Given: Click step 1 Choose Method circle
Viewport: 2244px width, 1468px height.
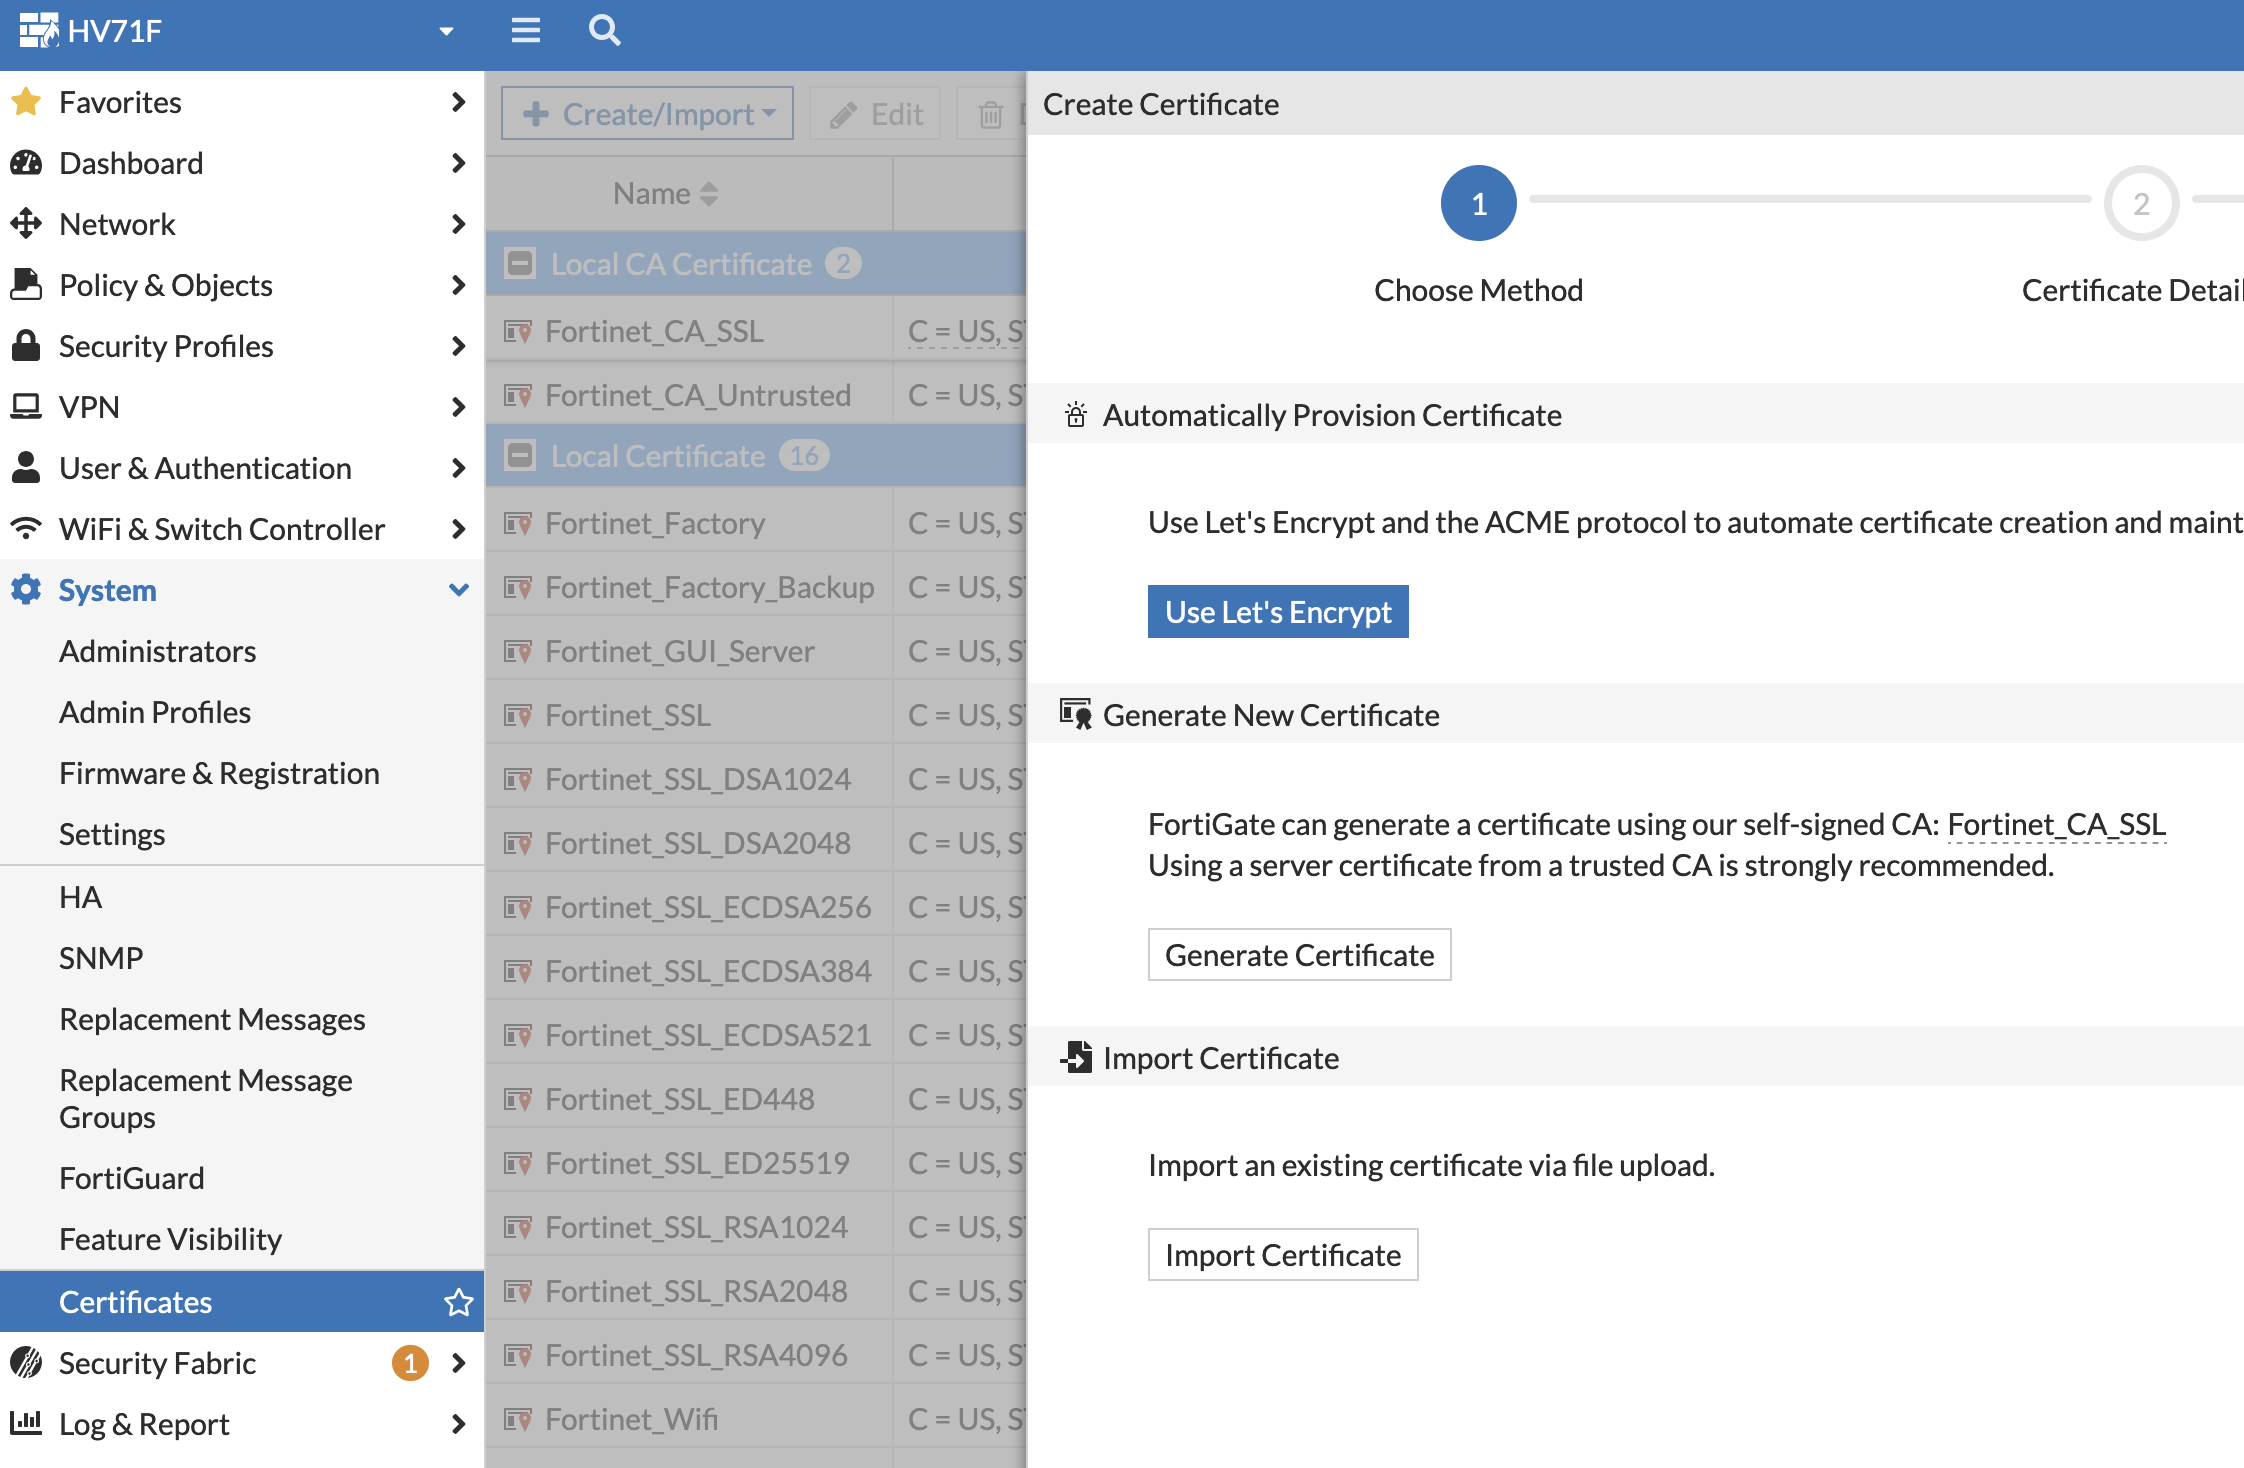Looking at the screenshot, I should tap(1478, 203).
